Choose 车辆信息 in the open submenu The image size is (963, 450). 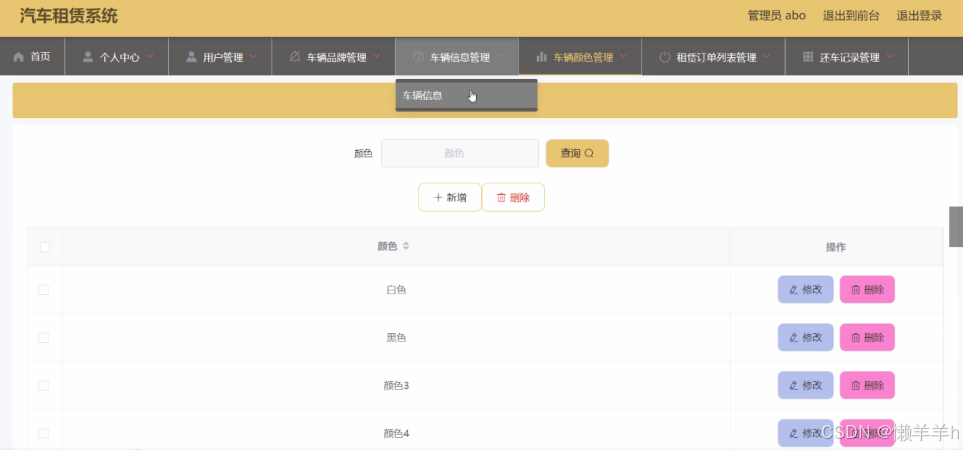[466, 95]
